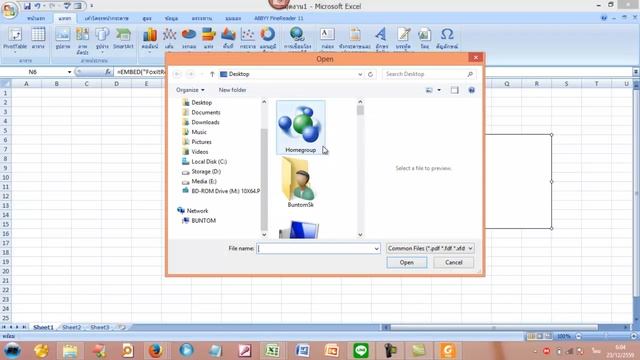The image size is (640, 360).
Task: Click the Cancel button
Action: coord(453,262)
